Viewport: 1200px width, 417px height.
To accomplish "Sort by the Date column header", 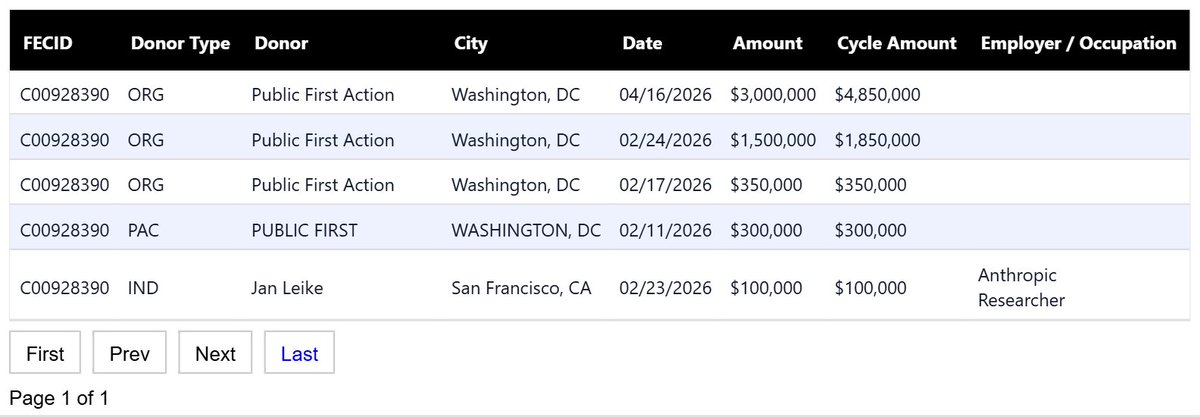I will point(642,43).
